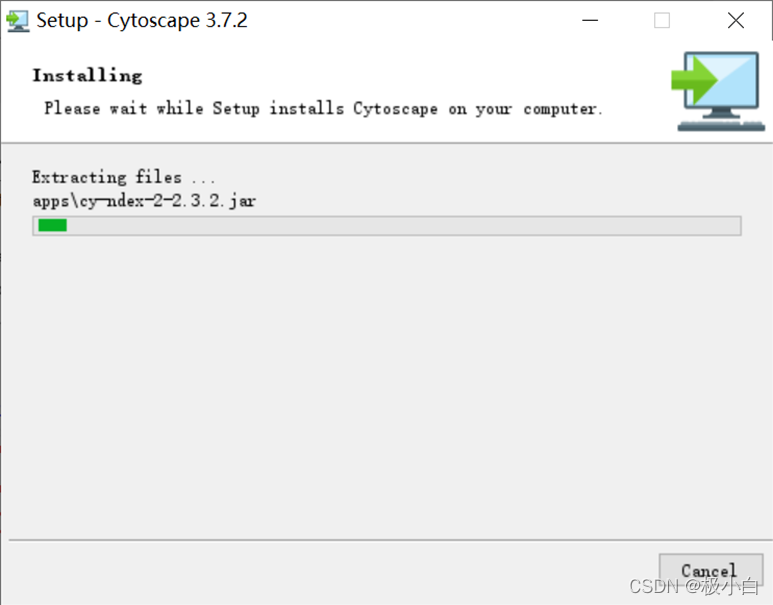Click the apps\cy-ndex-2-2.3.2.jar file path text
773x605 pixels.
144,201
